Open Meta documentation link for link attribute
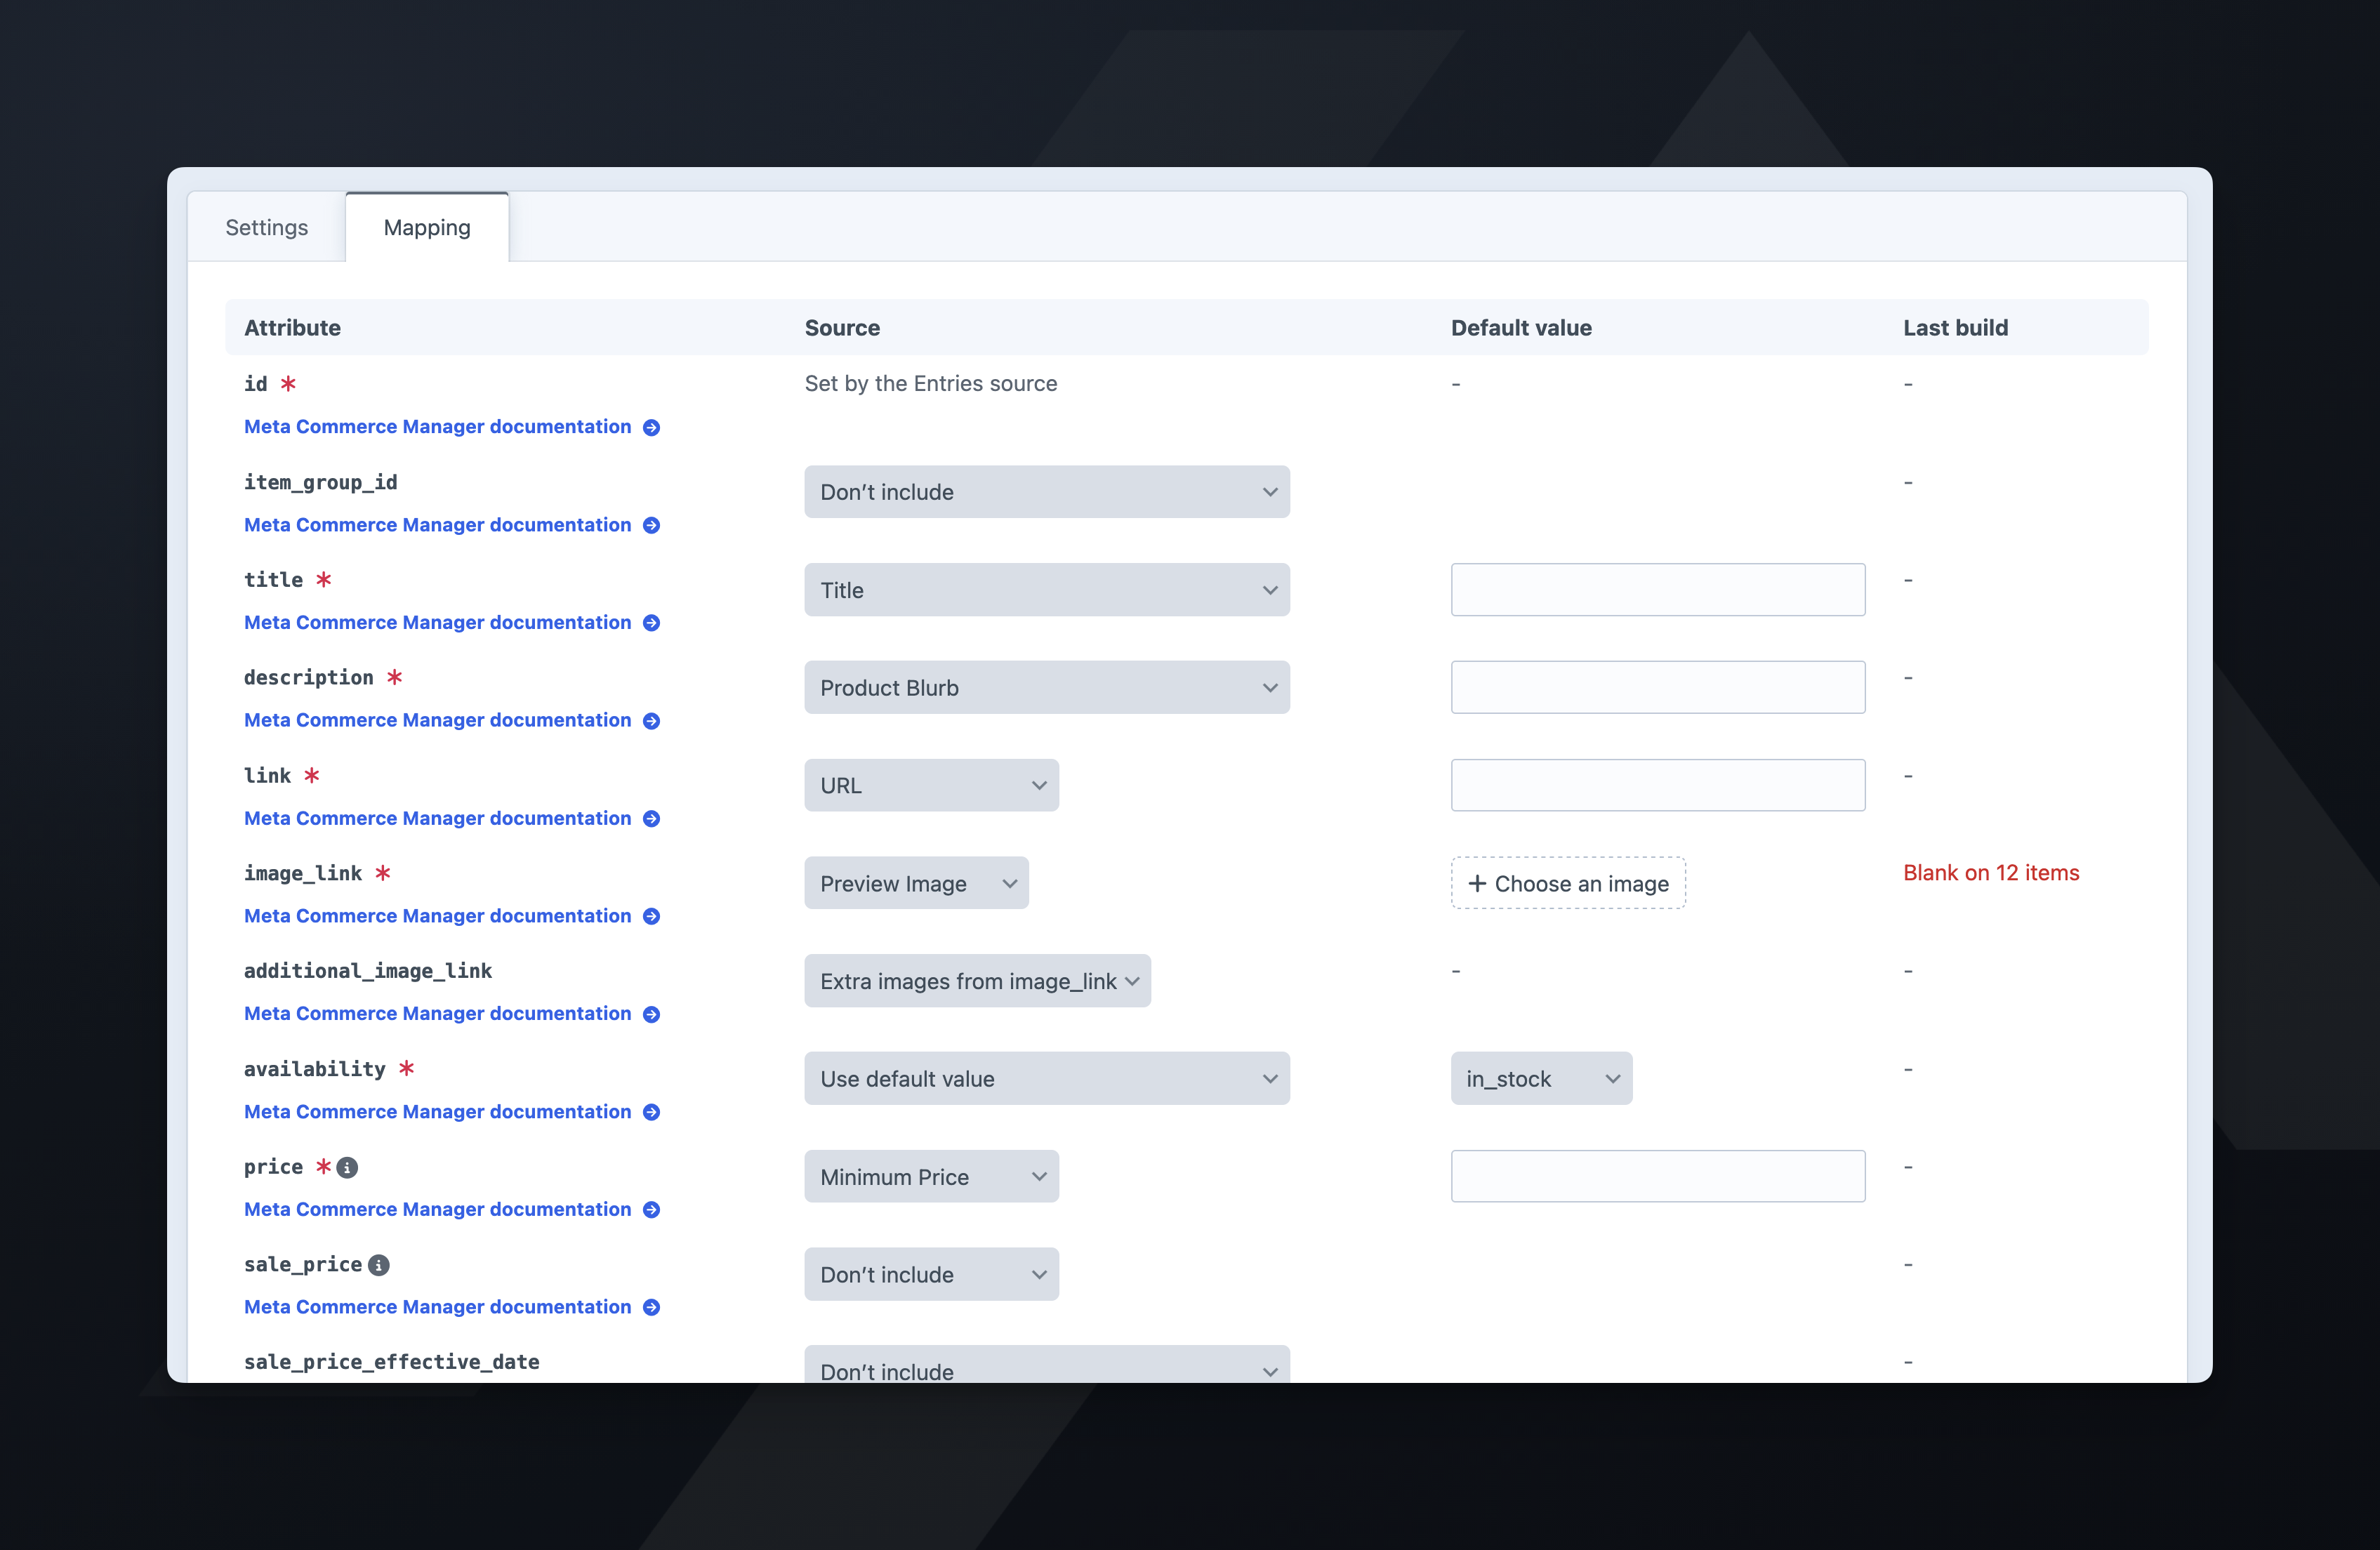Viewport: 2380px width, 1550px height. [x=438, y=819]
